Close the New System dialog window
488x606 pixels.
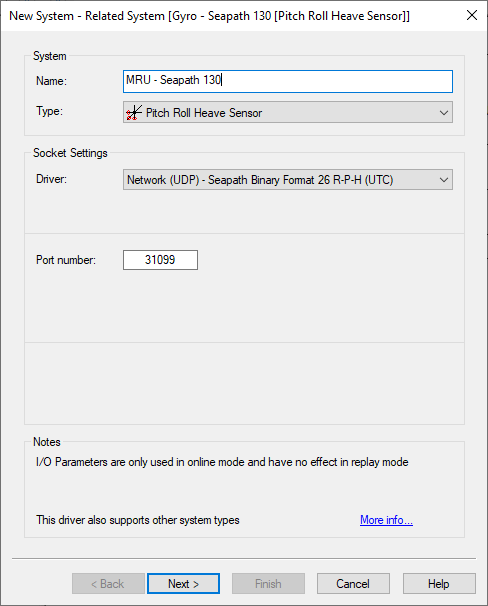(472, 15)
